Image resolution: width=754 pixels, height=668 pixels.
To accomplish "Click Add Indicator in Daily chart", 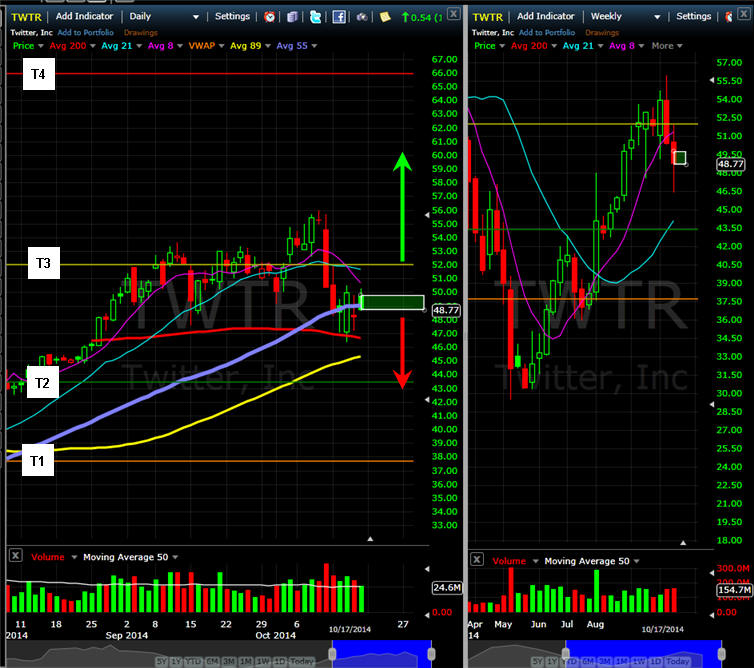I will pos(84,16).
